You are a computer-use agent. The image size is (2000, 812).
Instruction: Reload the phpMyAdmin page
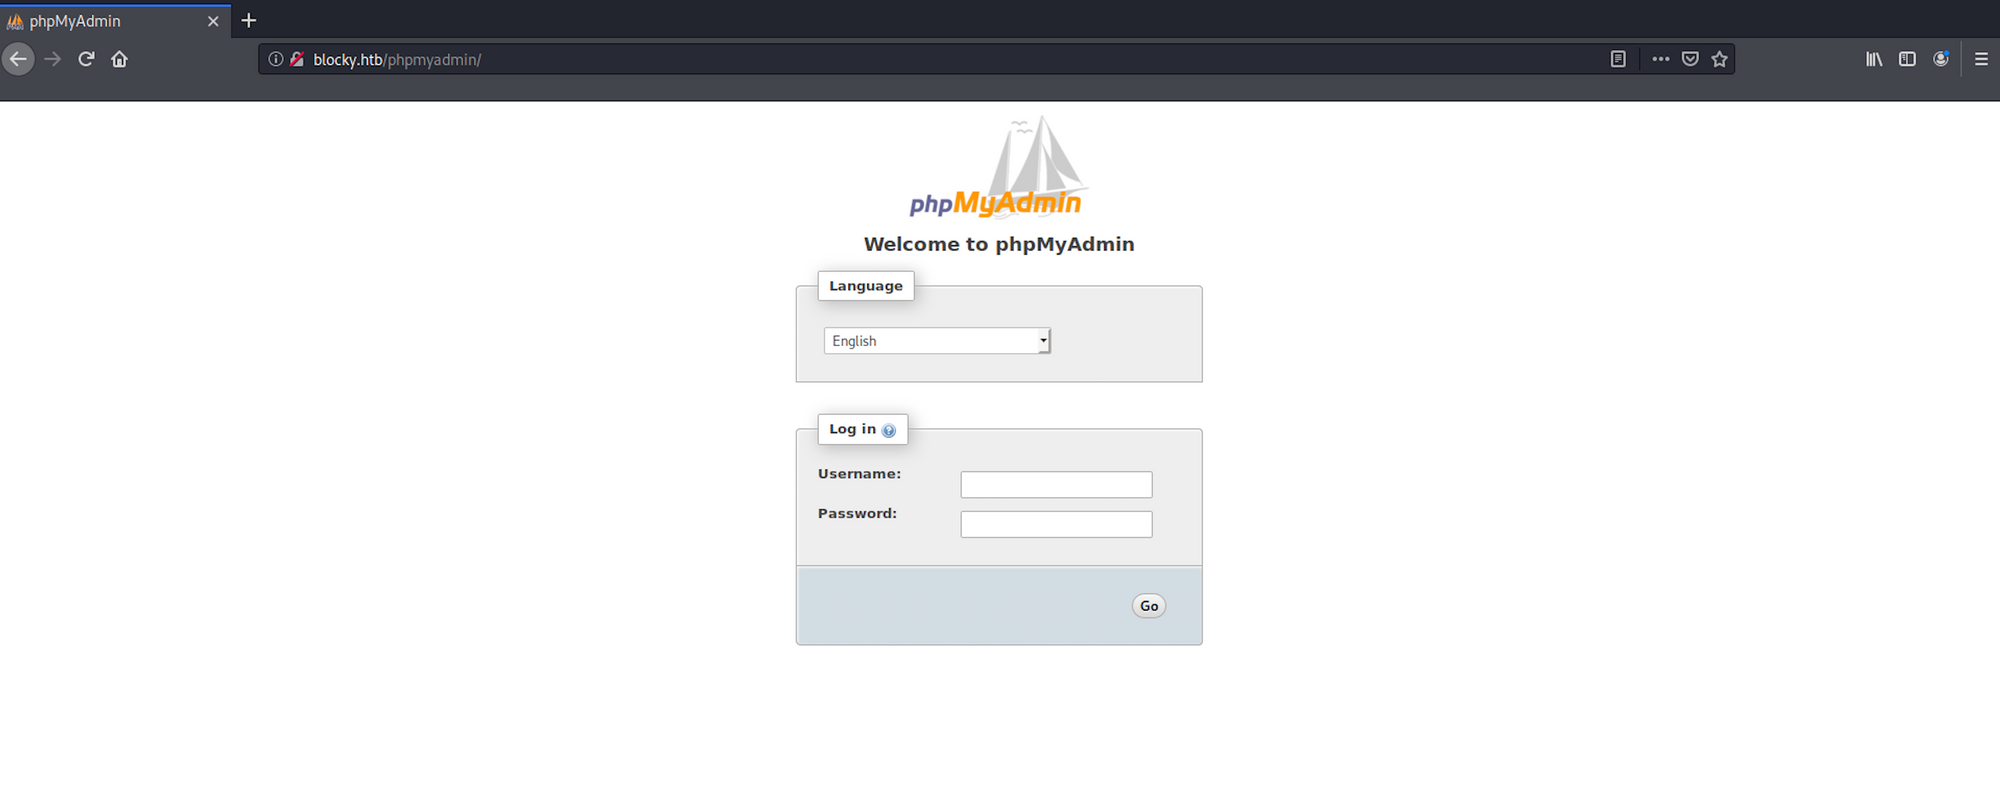[86, 59]
